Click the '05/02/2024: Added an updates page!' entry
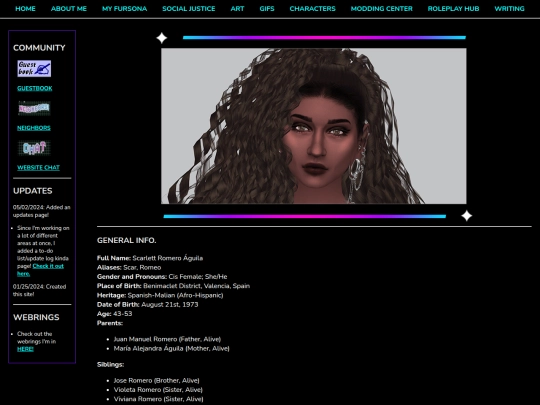 click(x=42, y=211)
